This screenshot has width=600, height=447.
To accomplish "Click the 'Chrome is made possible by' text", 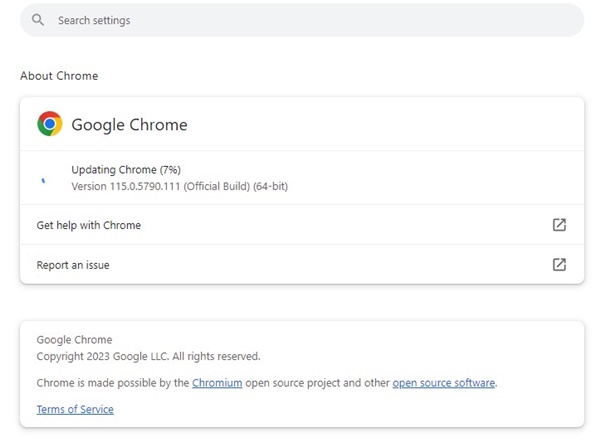I will pos(112,383).
